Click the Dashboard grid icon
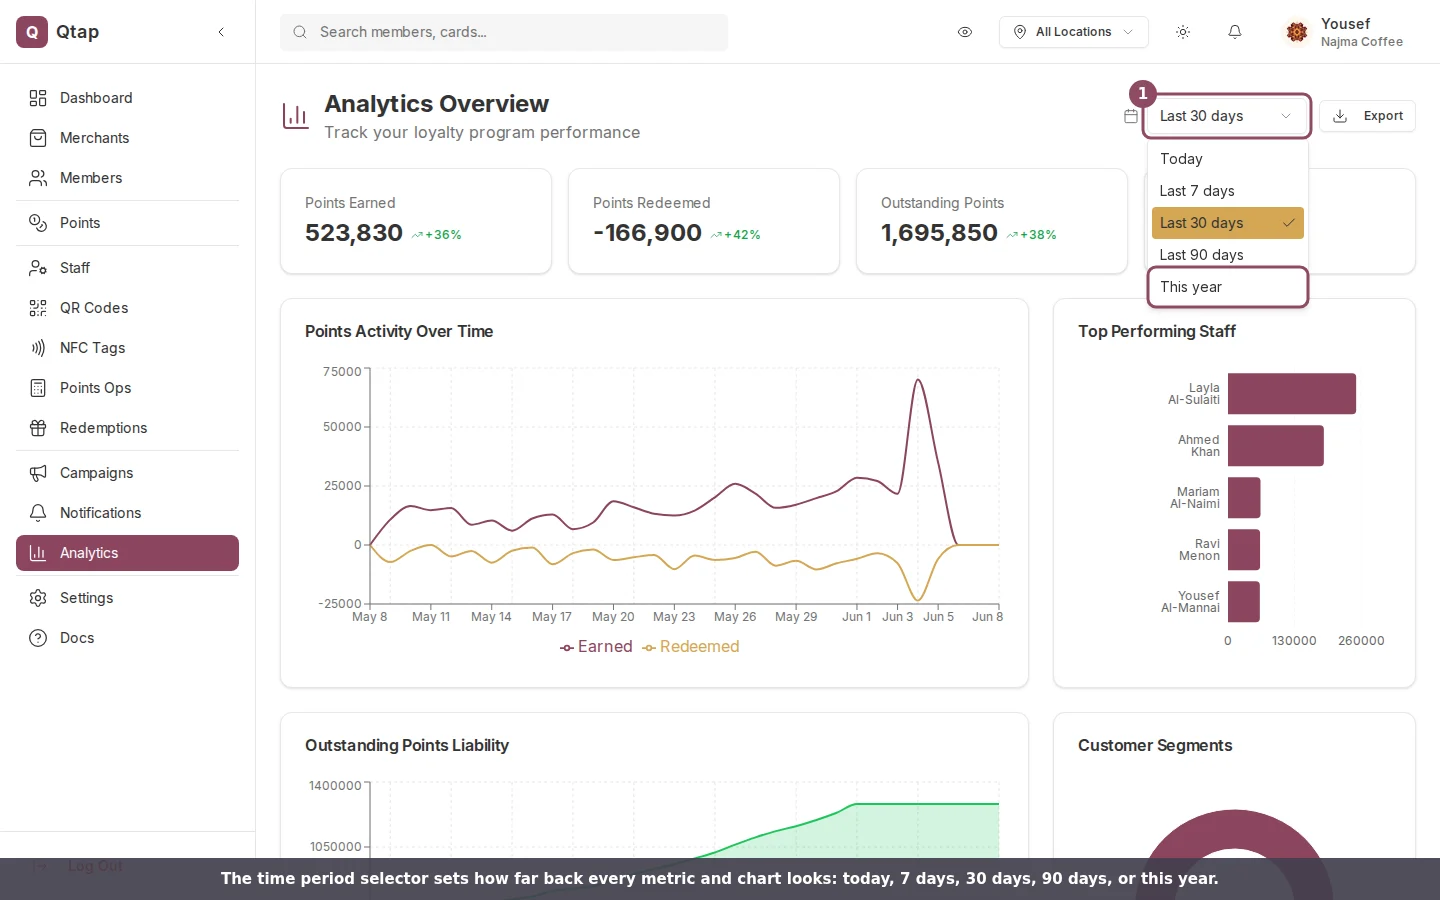This screenshot has width=1440, height=900. click(x=38, y=98)
